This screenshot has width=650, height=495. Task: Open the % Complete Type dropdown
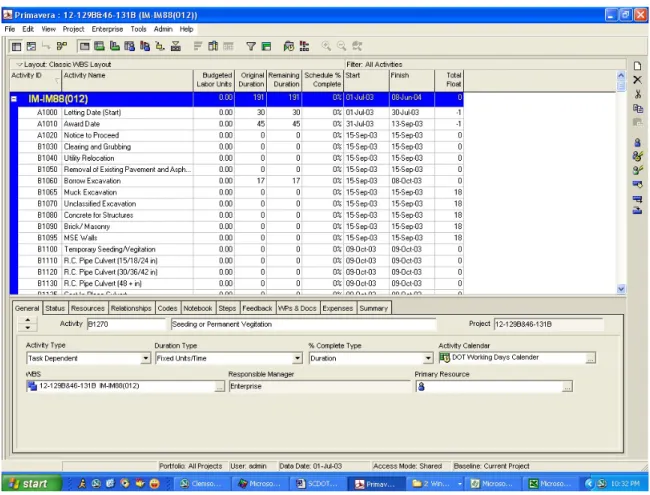point(428,358)
